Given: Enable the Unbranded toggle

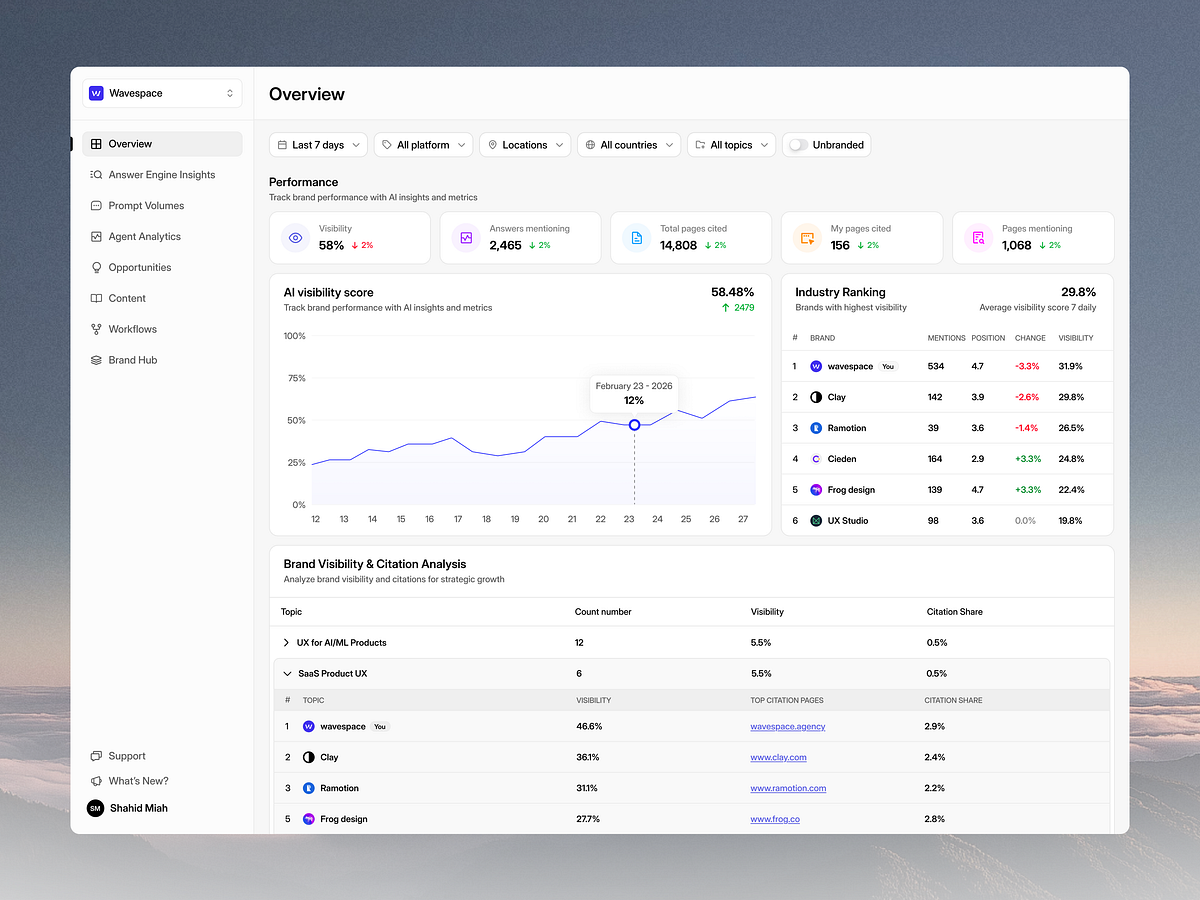Looking at the screenshot, I should coord(798,144).
